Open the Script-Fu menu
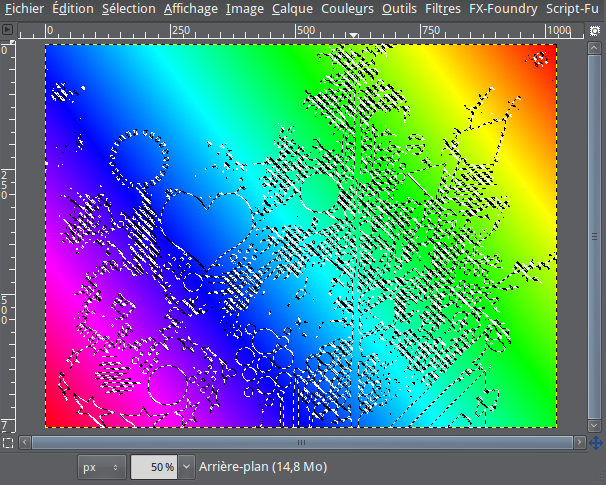Image resolution: width=606 pixels, height=485 pixels. click(575, 9)
